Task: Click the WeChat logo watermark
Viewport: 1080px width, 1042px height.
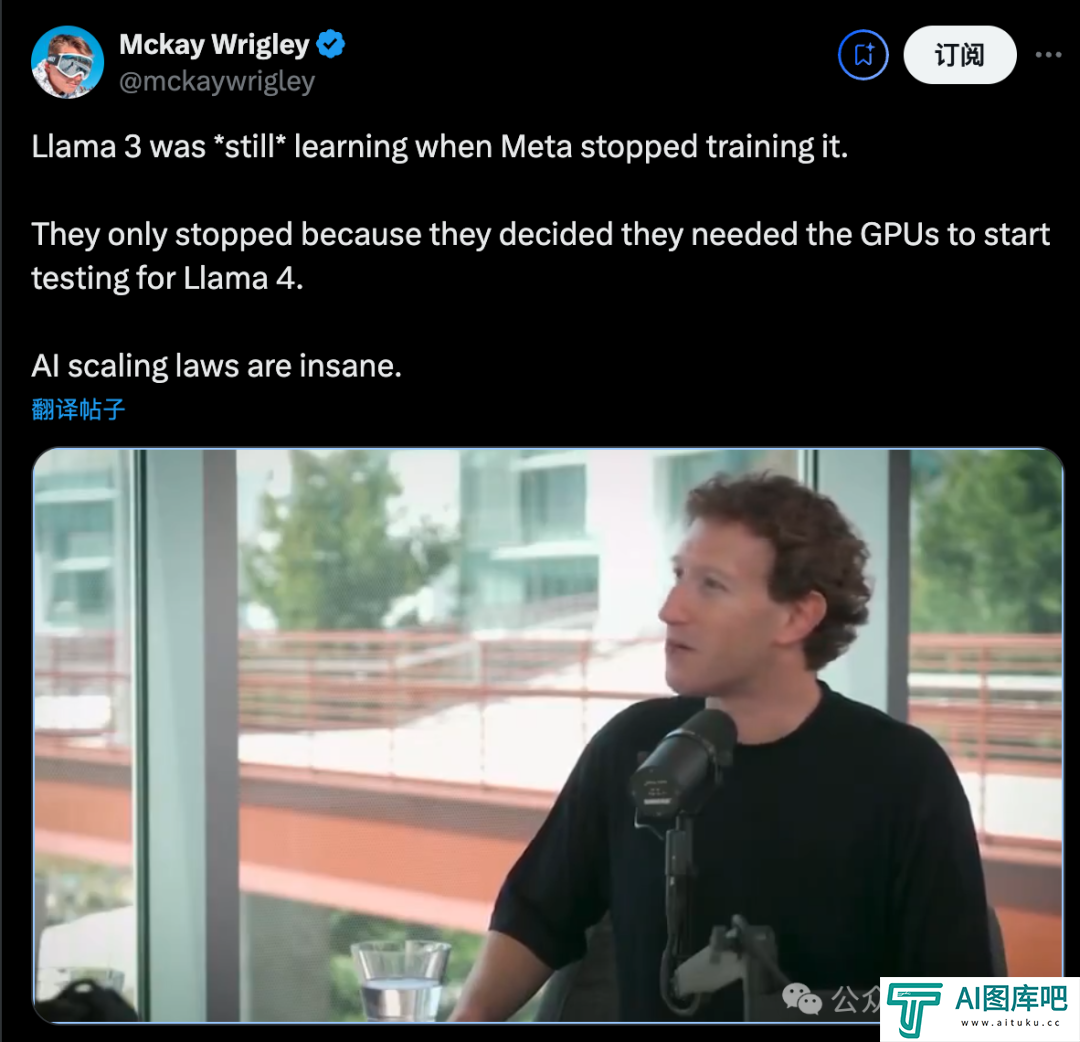Action: tap(802, 999)
